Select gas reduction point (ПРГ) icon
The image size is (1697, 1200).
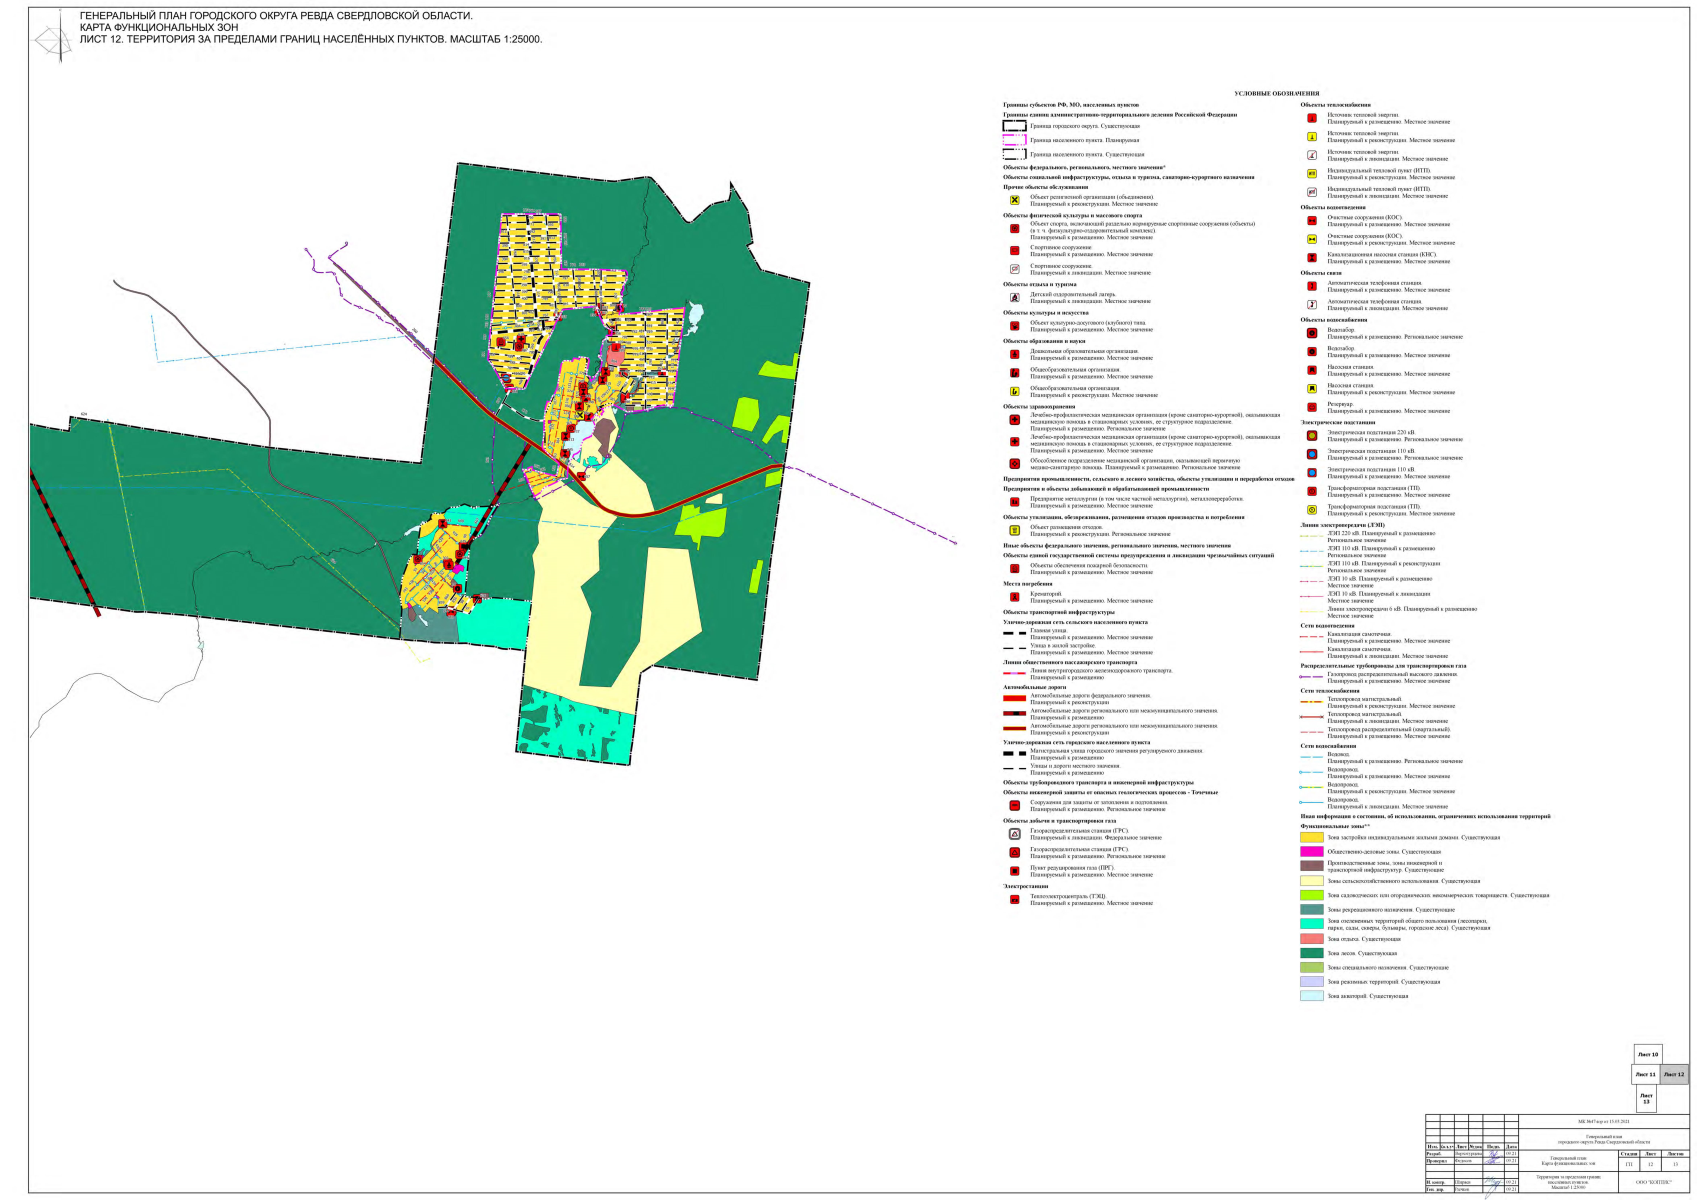tap(1014, 871)
